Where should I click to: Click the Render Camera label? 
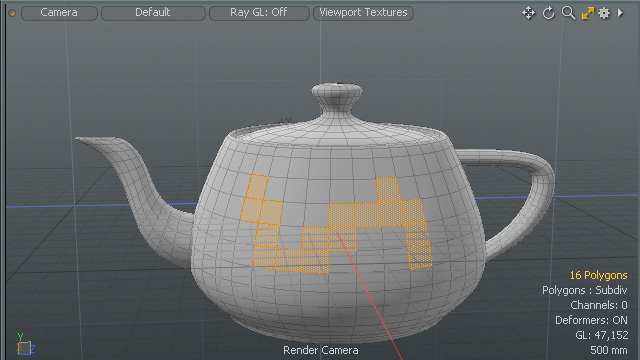click(321, 350)
